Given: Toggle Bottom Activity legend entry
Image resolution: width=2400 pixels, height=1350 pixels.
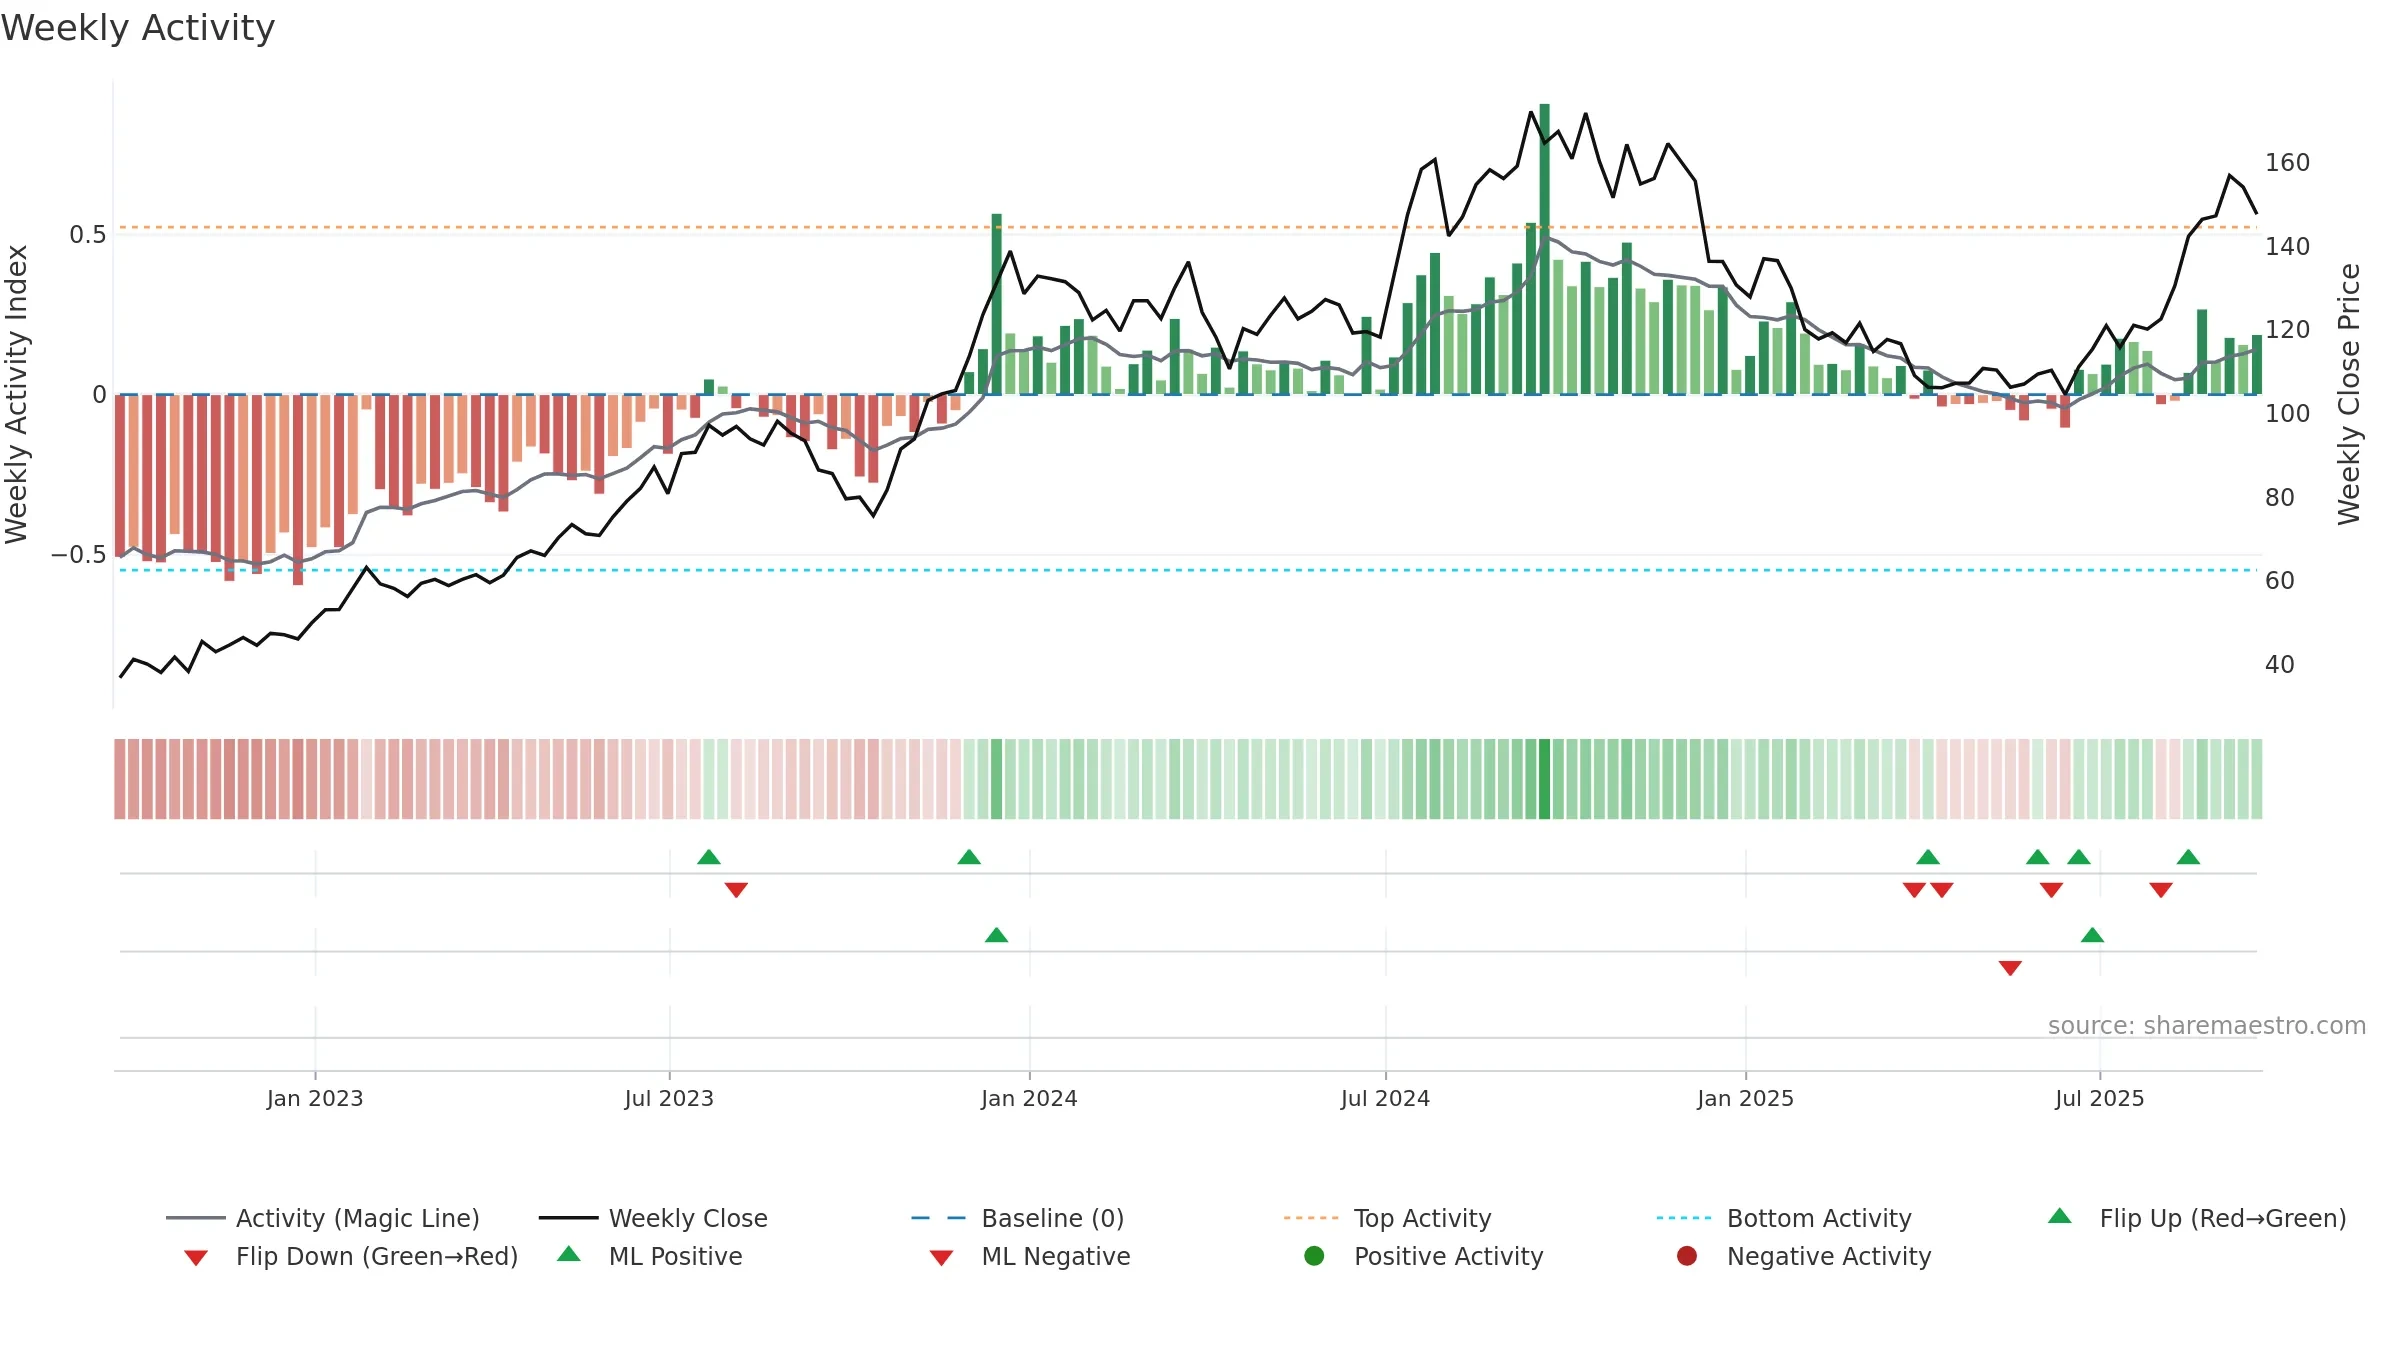Looking at the screenshot, I should (1784, 1218).
